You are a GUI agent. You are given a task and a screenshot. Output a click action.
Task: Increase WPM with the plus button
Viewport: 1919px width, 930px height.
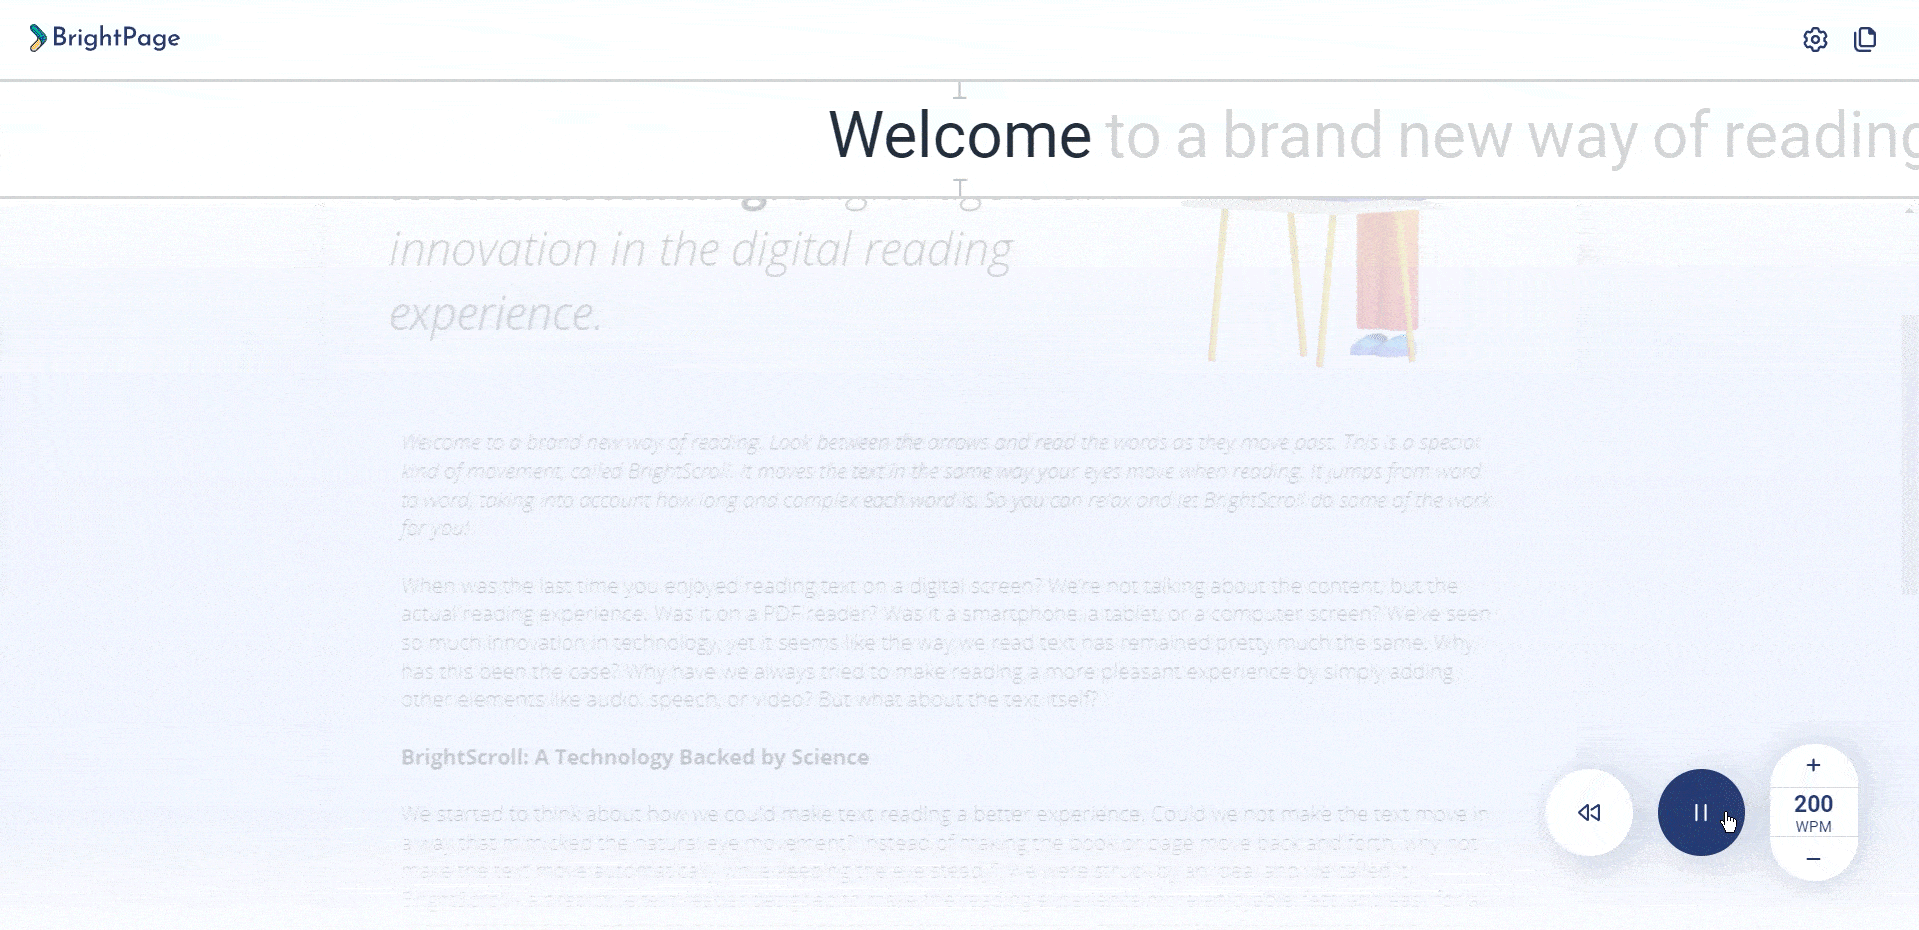[x=1813, y=765]
